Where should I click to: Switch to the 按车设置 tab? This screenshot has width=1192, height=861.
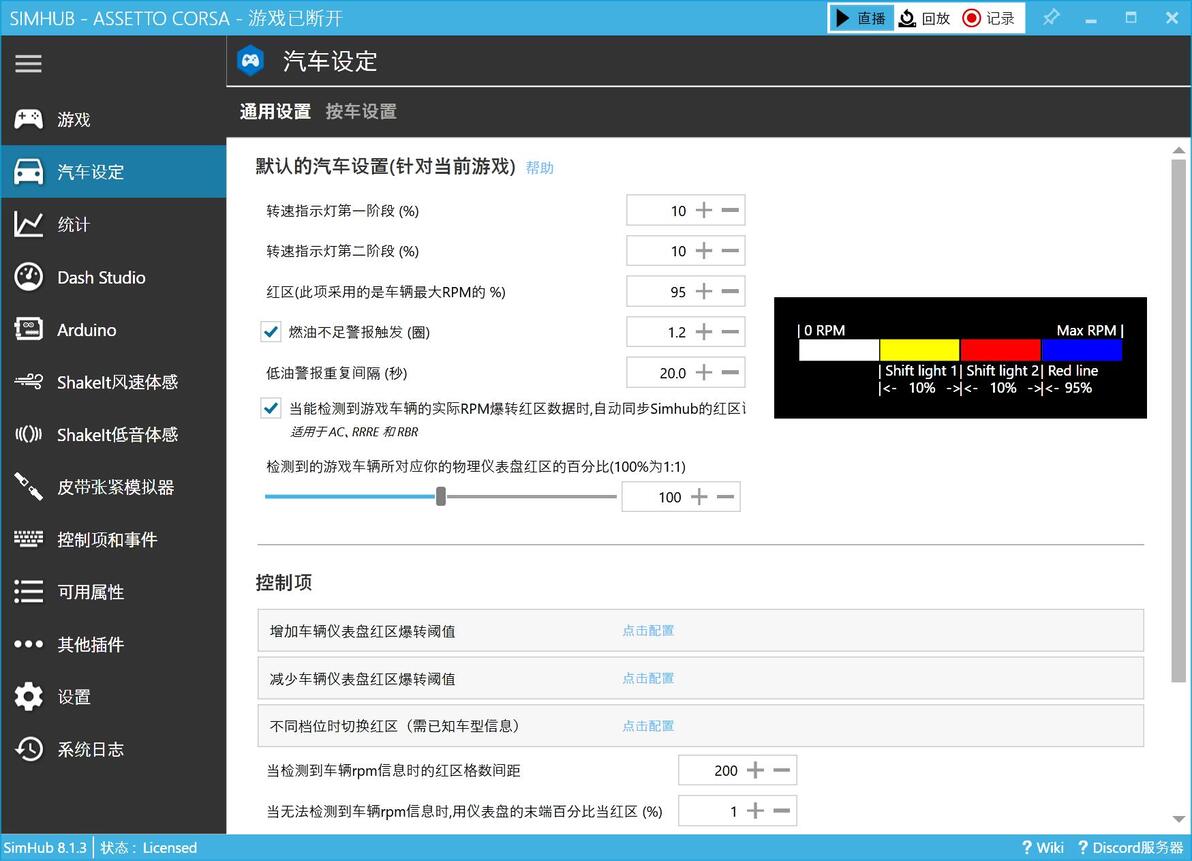361,112
